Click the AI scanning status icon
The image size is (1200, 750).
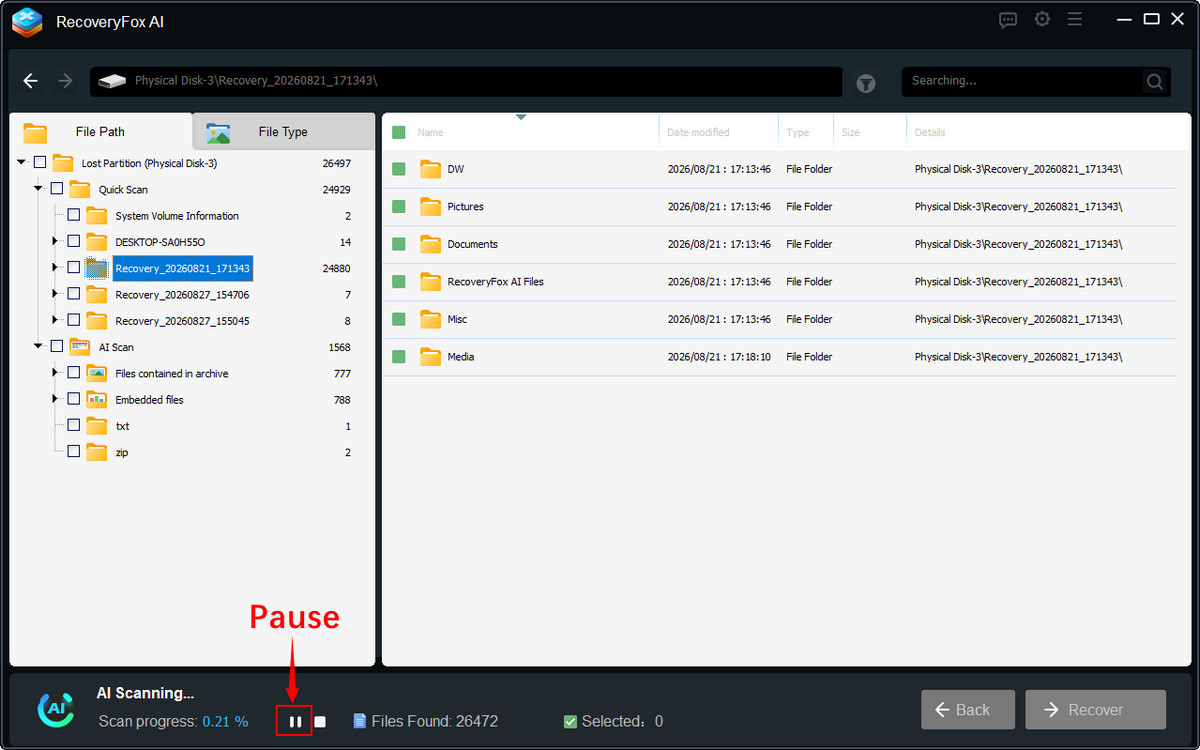click(56, 709)
